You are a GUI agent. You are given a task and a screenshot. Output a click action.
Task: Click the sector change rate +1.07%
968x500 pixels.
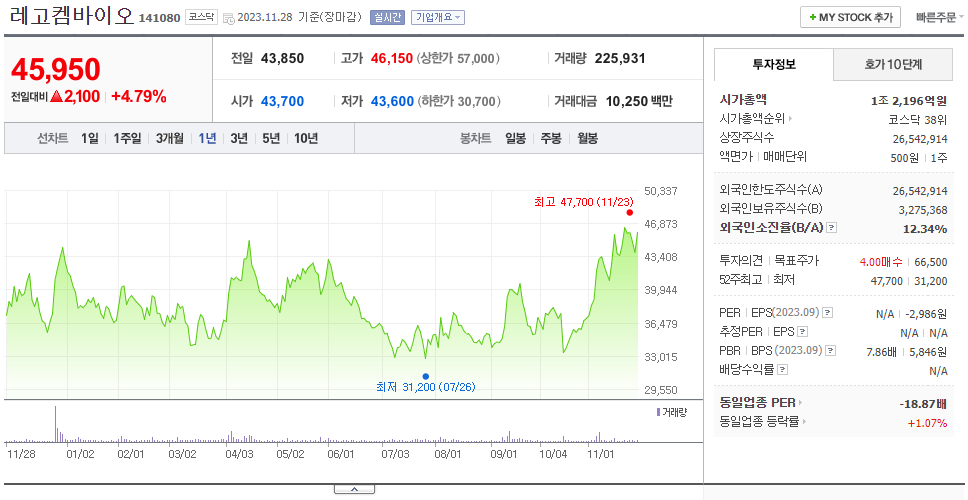[927, 423]
